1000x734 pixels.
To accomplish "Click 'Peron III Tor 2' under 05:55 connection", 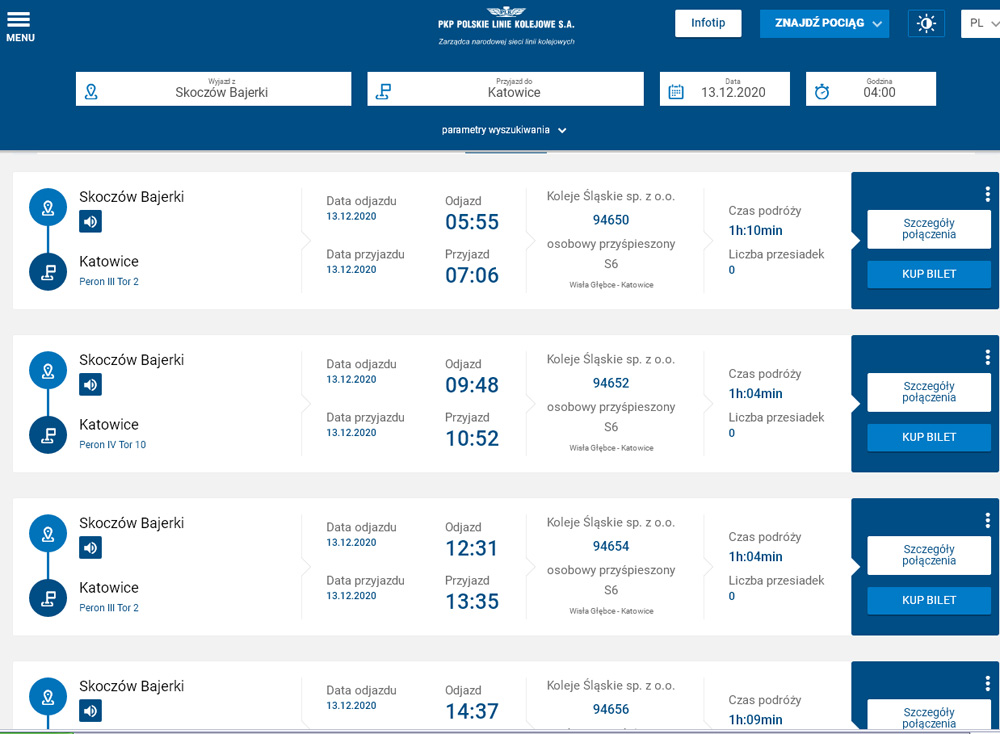I will [108, 281].
